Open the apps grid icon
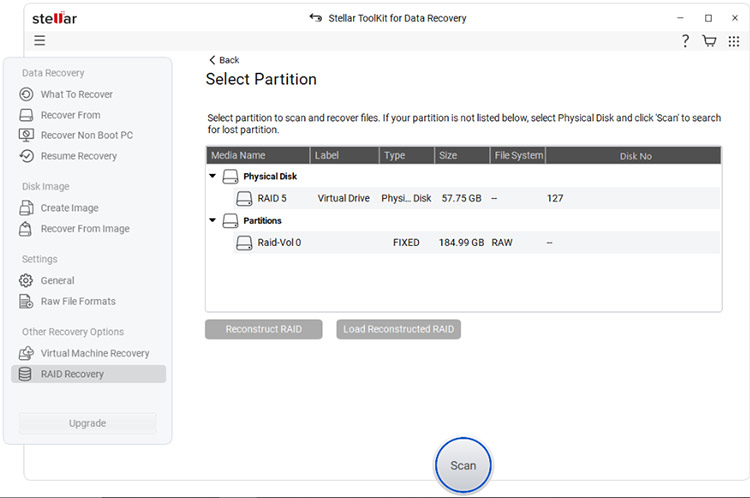The height and width of the screenshot is (498, 750). pos(733,41)
